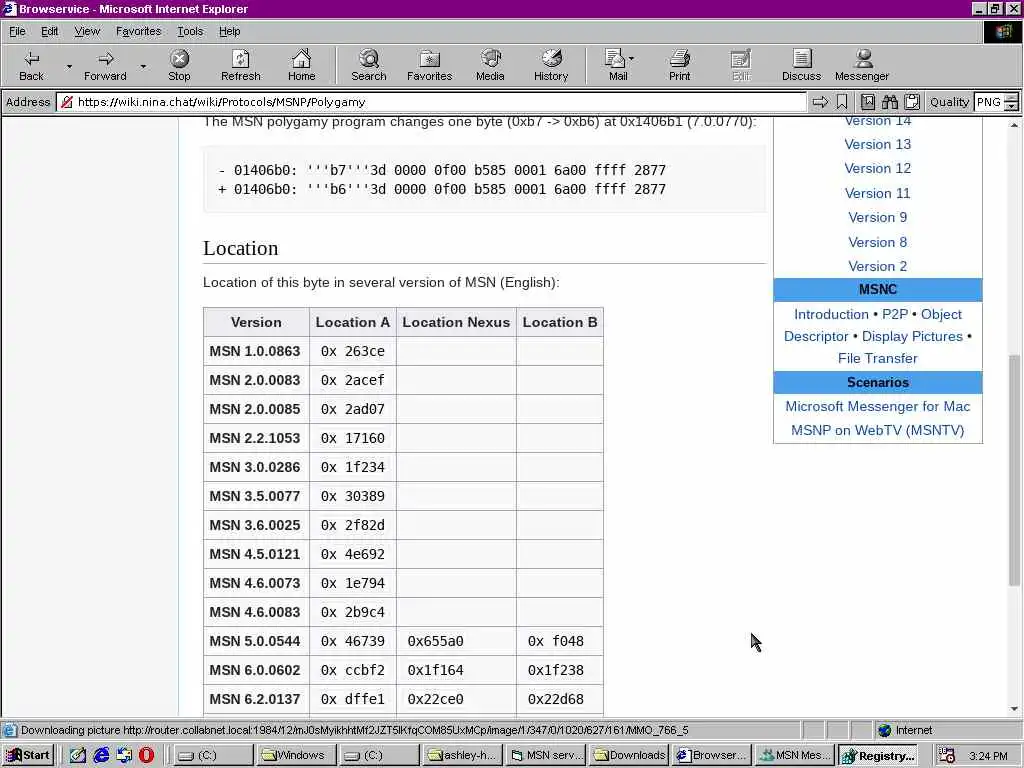Click the Show Desktop quick launch icon
The height and width of the screenshot is (768, 1024).
(78, 755)
